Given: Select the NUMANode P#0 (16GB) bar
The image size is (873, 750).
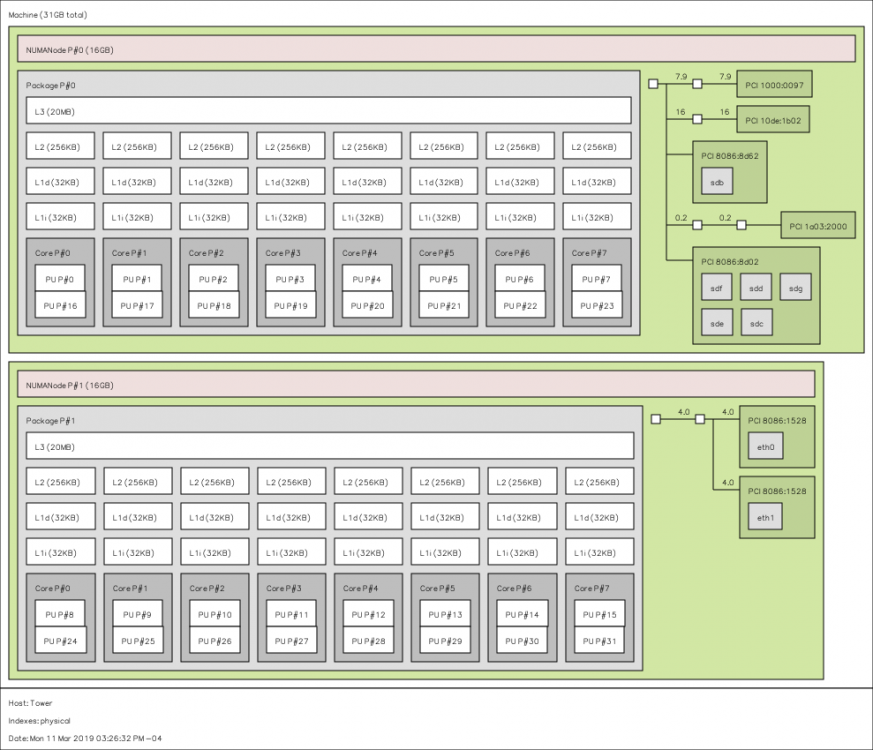Looking at the screenshot, I should point(436,48).
